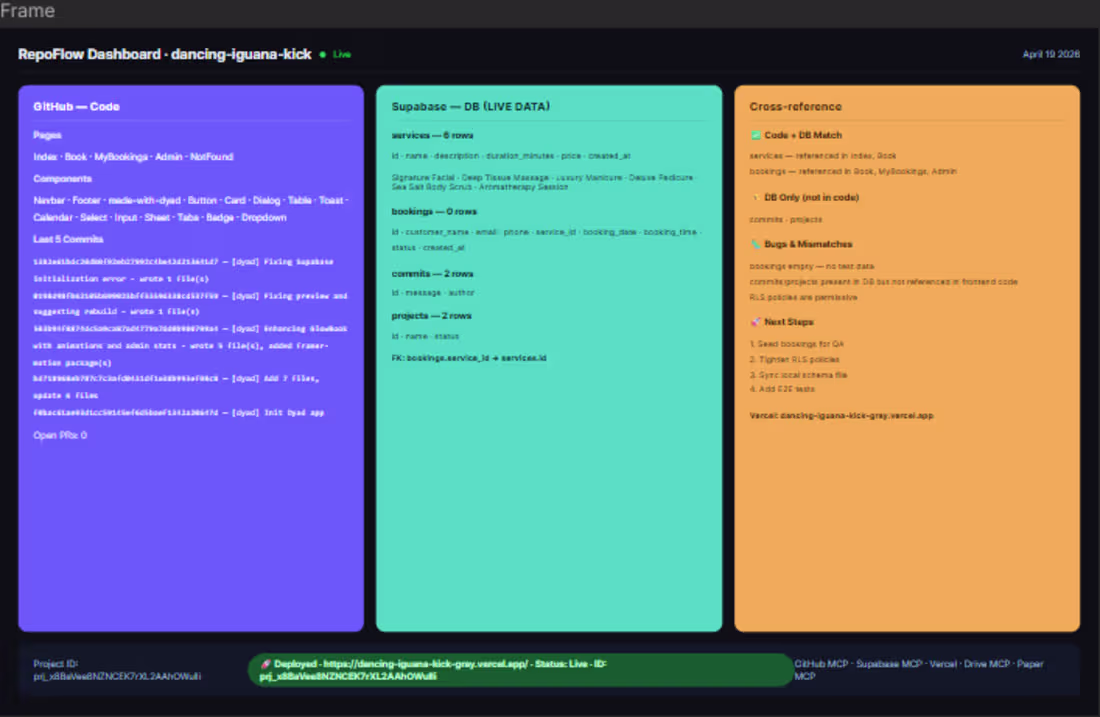Click the rocket icon next to Next Steps

click(x=755, y=321)
